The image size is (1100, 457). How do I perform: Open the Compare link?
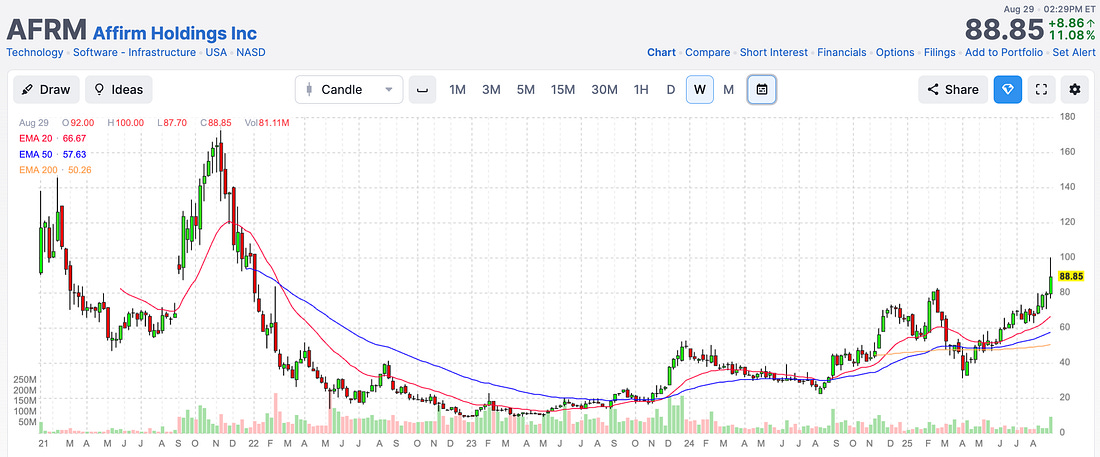click(x=708, y=53)
